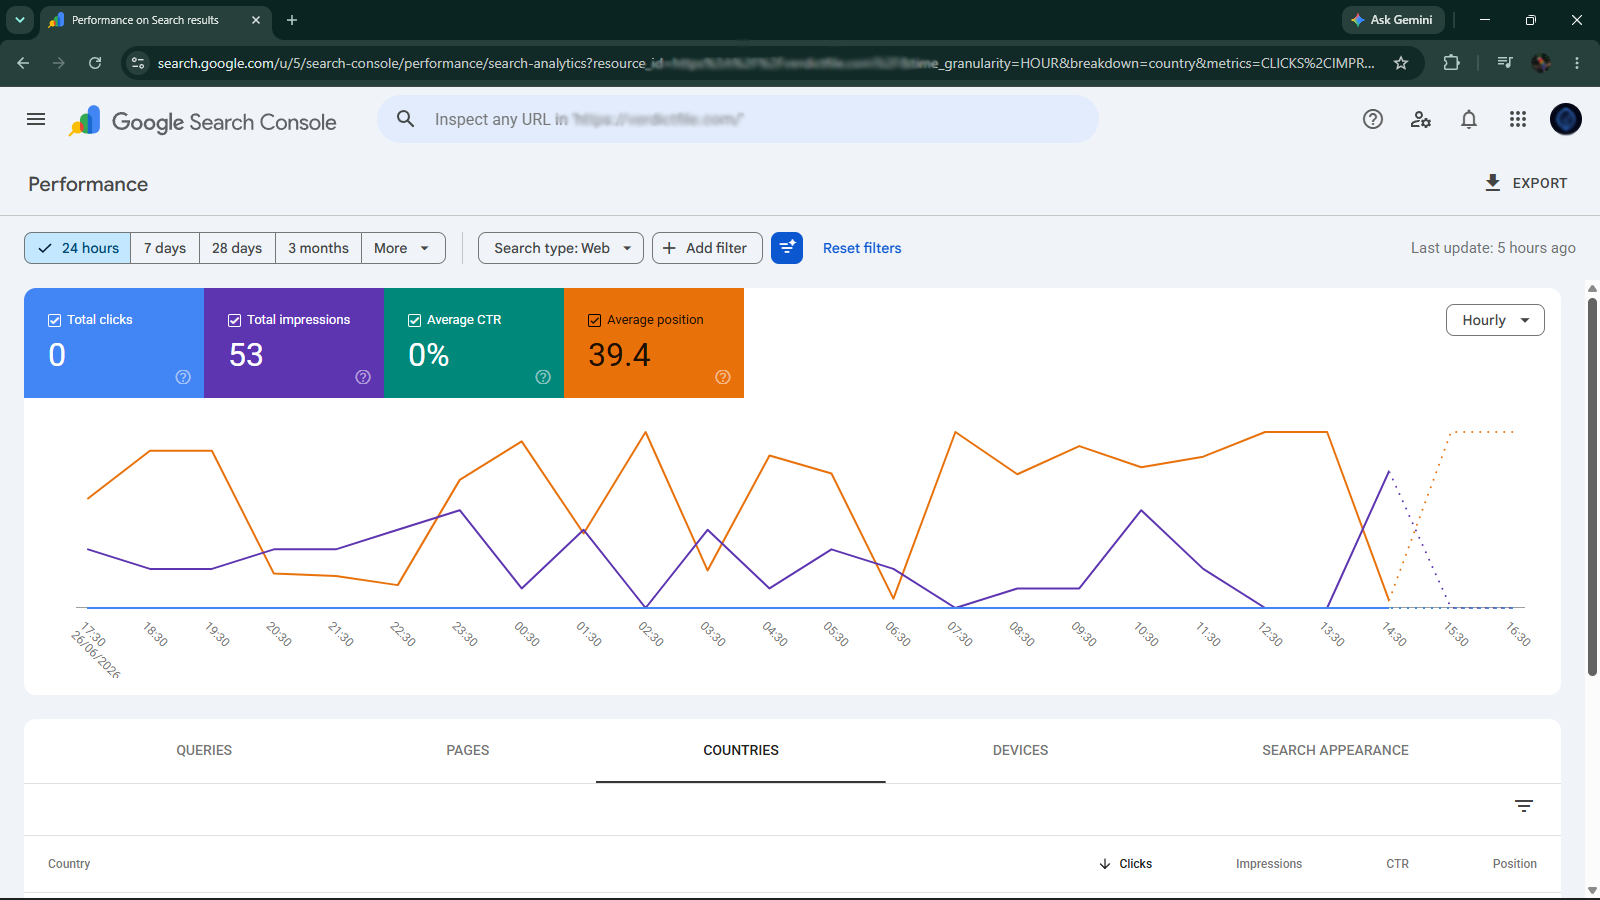Uncheck the Average position metric
Viewport: 1600px width, 900px height.
[x=595, y=320]
